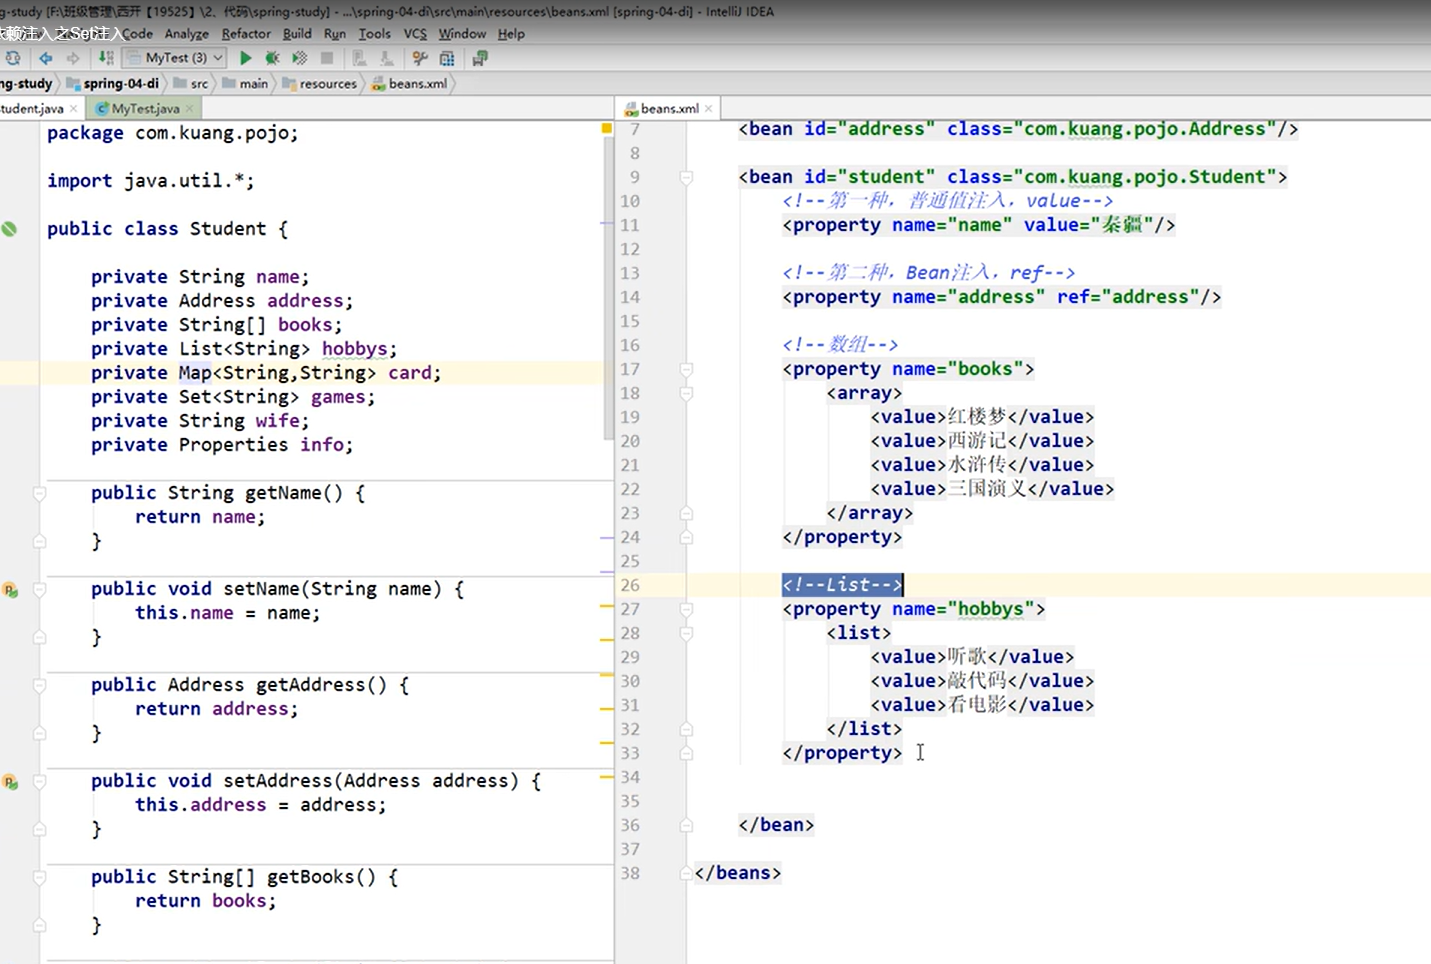Collapse the hobbys property block on line 27
Screen dimensions: 1431x964
pos(686,609)
